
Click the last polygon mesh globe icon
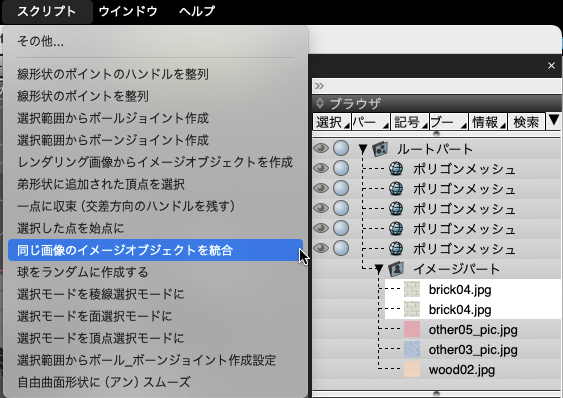click(396, 248)
